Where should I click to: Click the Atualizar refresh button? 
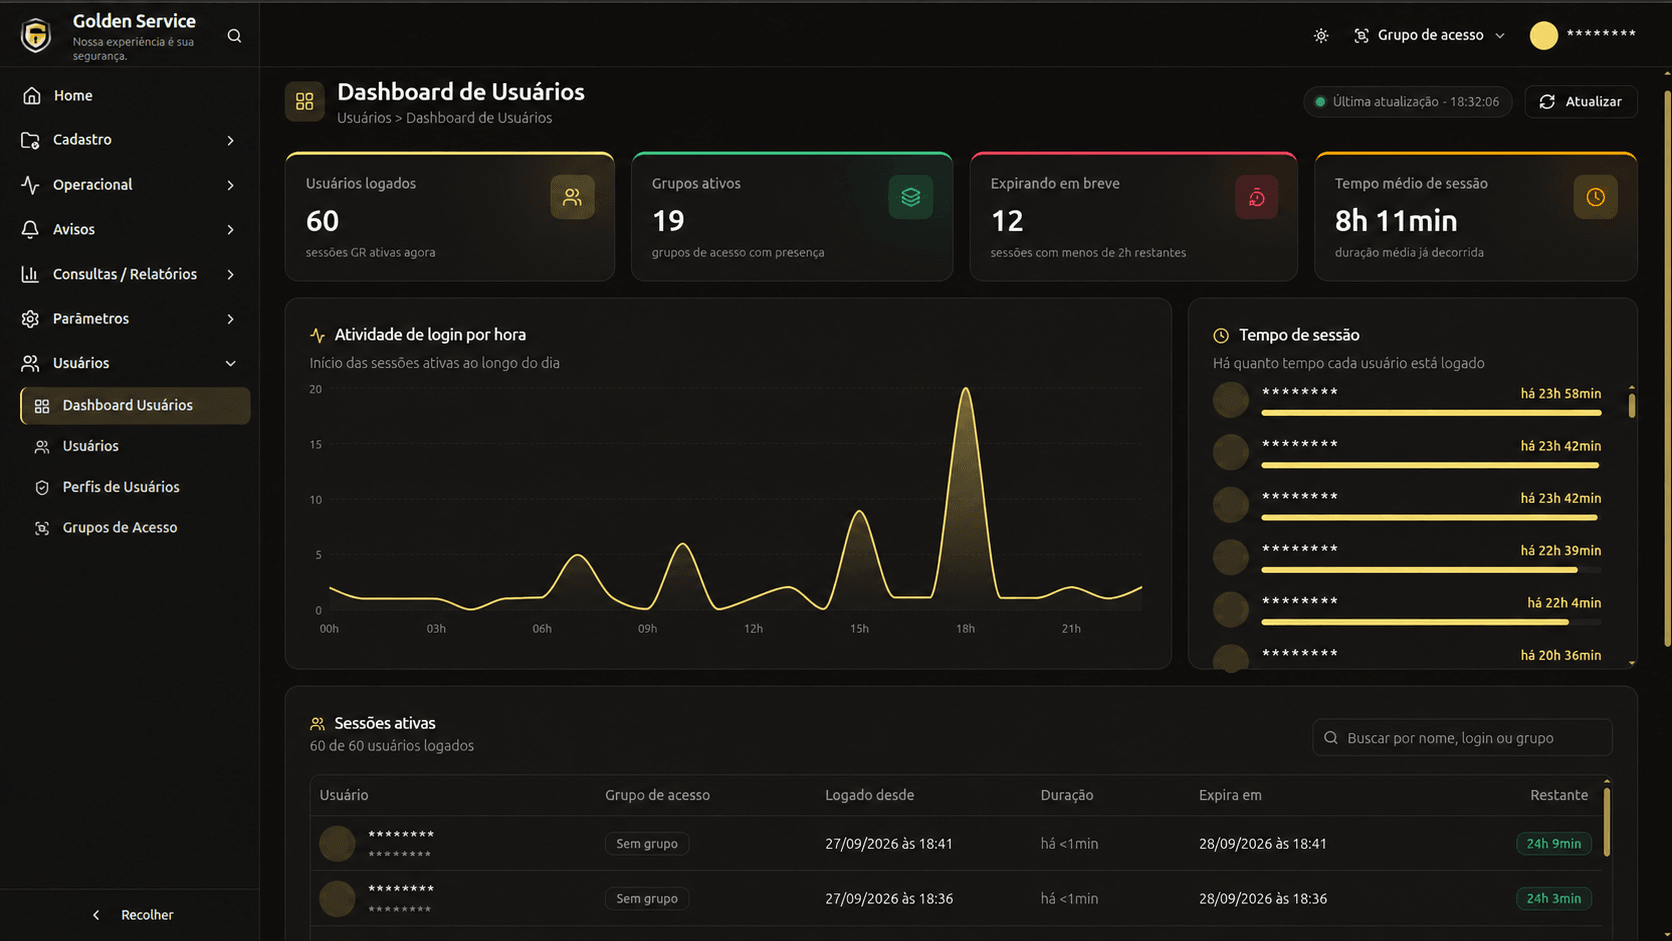click(x=1580, y=102)
